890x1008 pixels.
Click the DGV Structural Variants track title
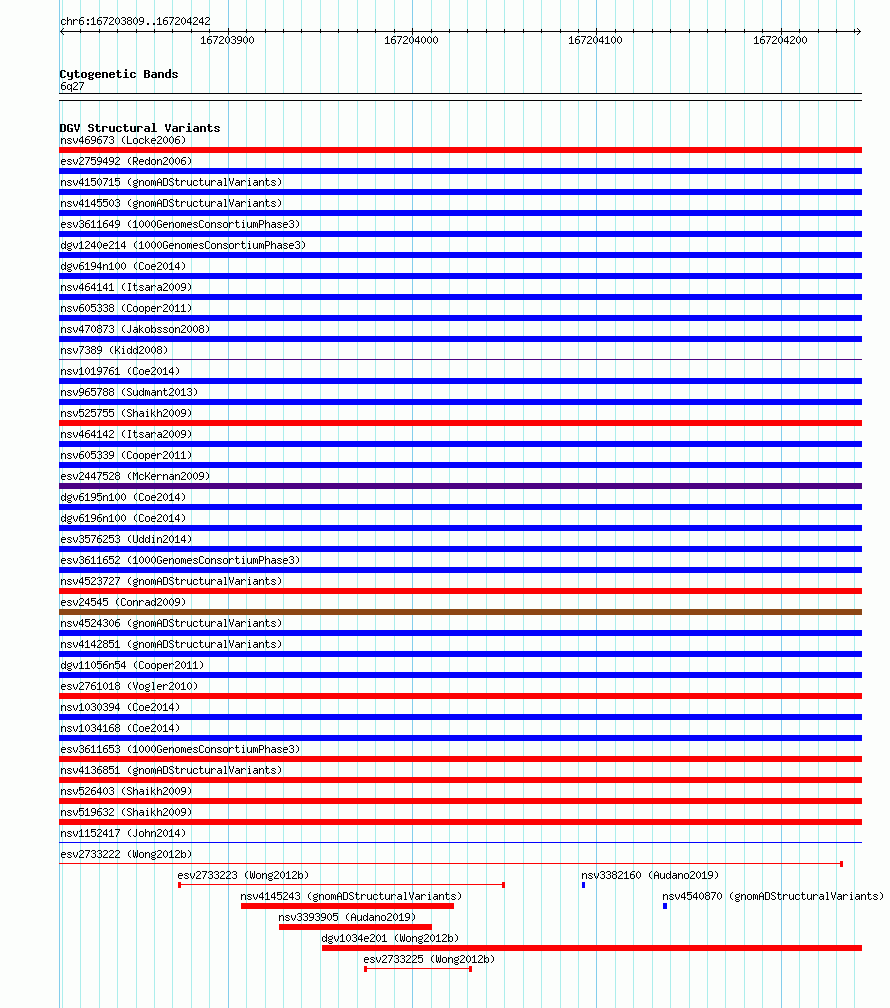140,129
